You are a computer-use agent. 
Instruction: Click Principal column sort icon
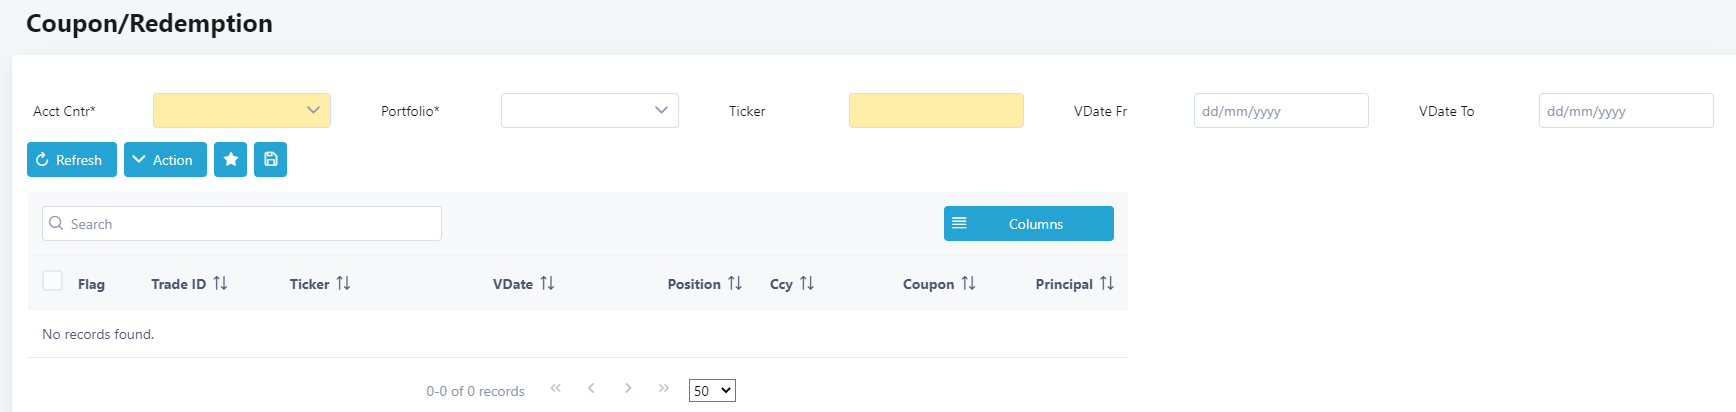click(1106, 284)
